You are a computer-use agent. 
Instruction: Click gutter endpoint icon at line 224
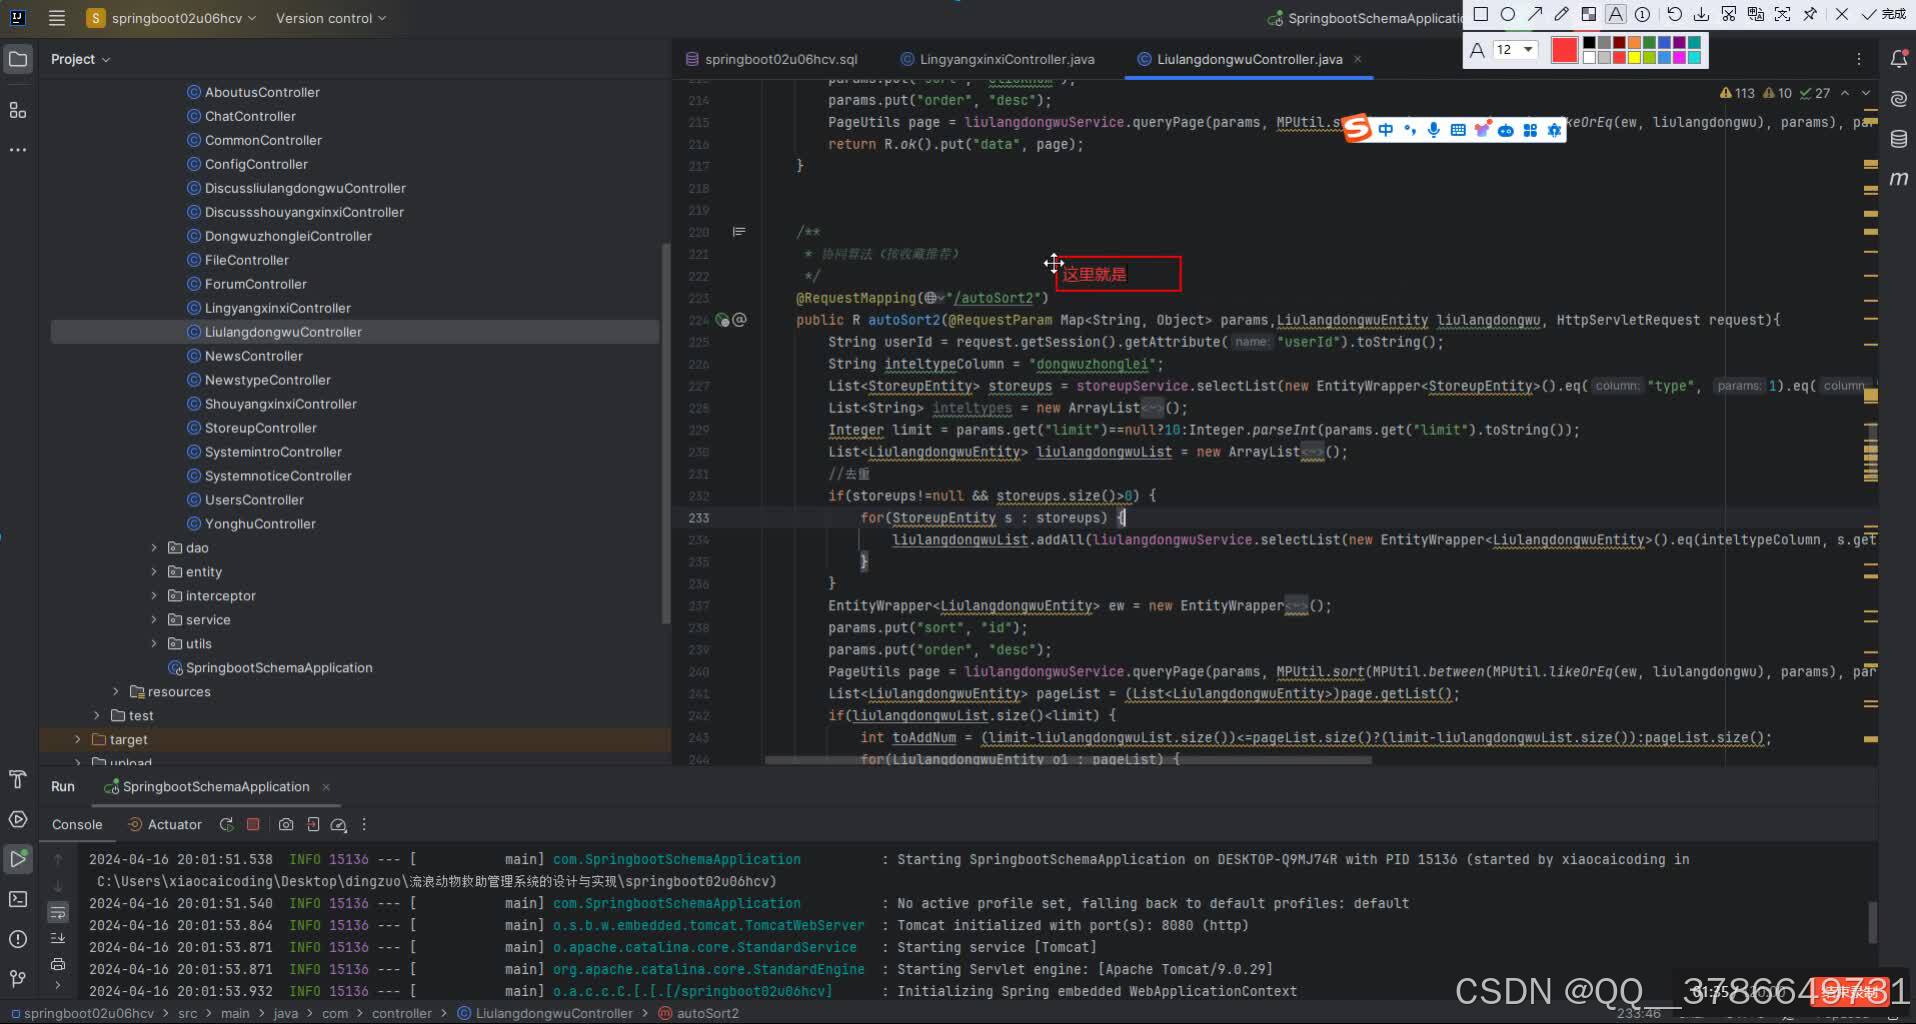pos(722,320)
